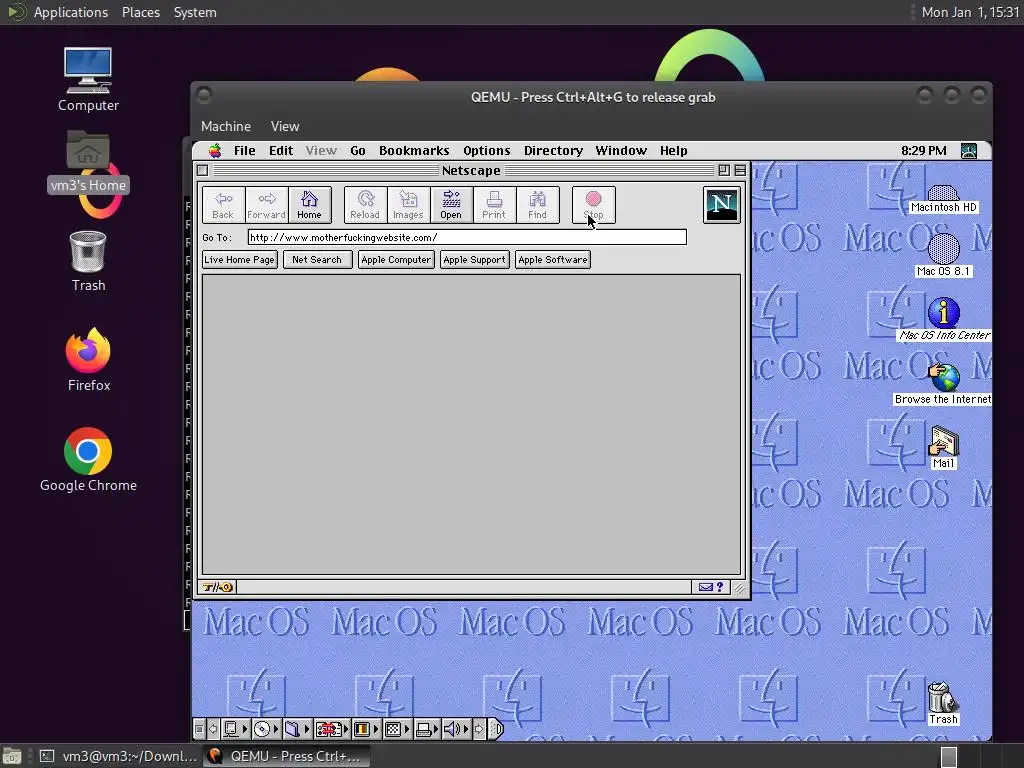The width and height of the screenshot is (1024, 768).
Task: Open Find using binoculars button
Action: (x=537, y=205)
